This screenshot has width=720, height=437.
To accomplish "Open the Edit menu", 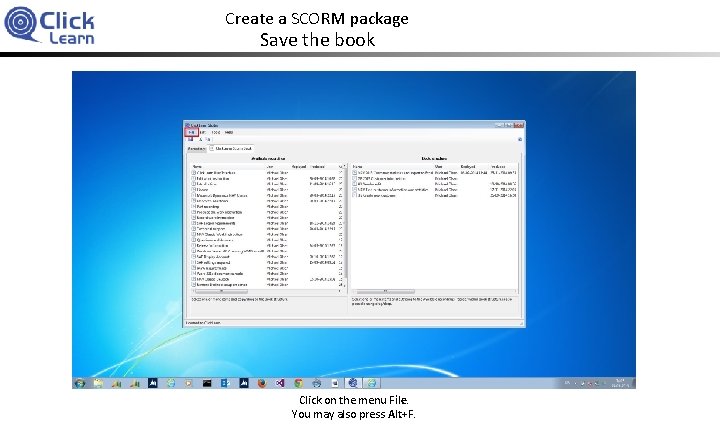I will point(203,132).
